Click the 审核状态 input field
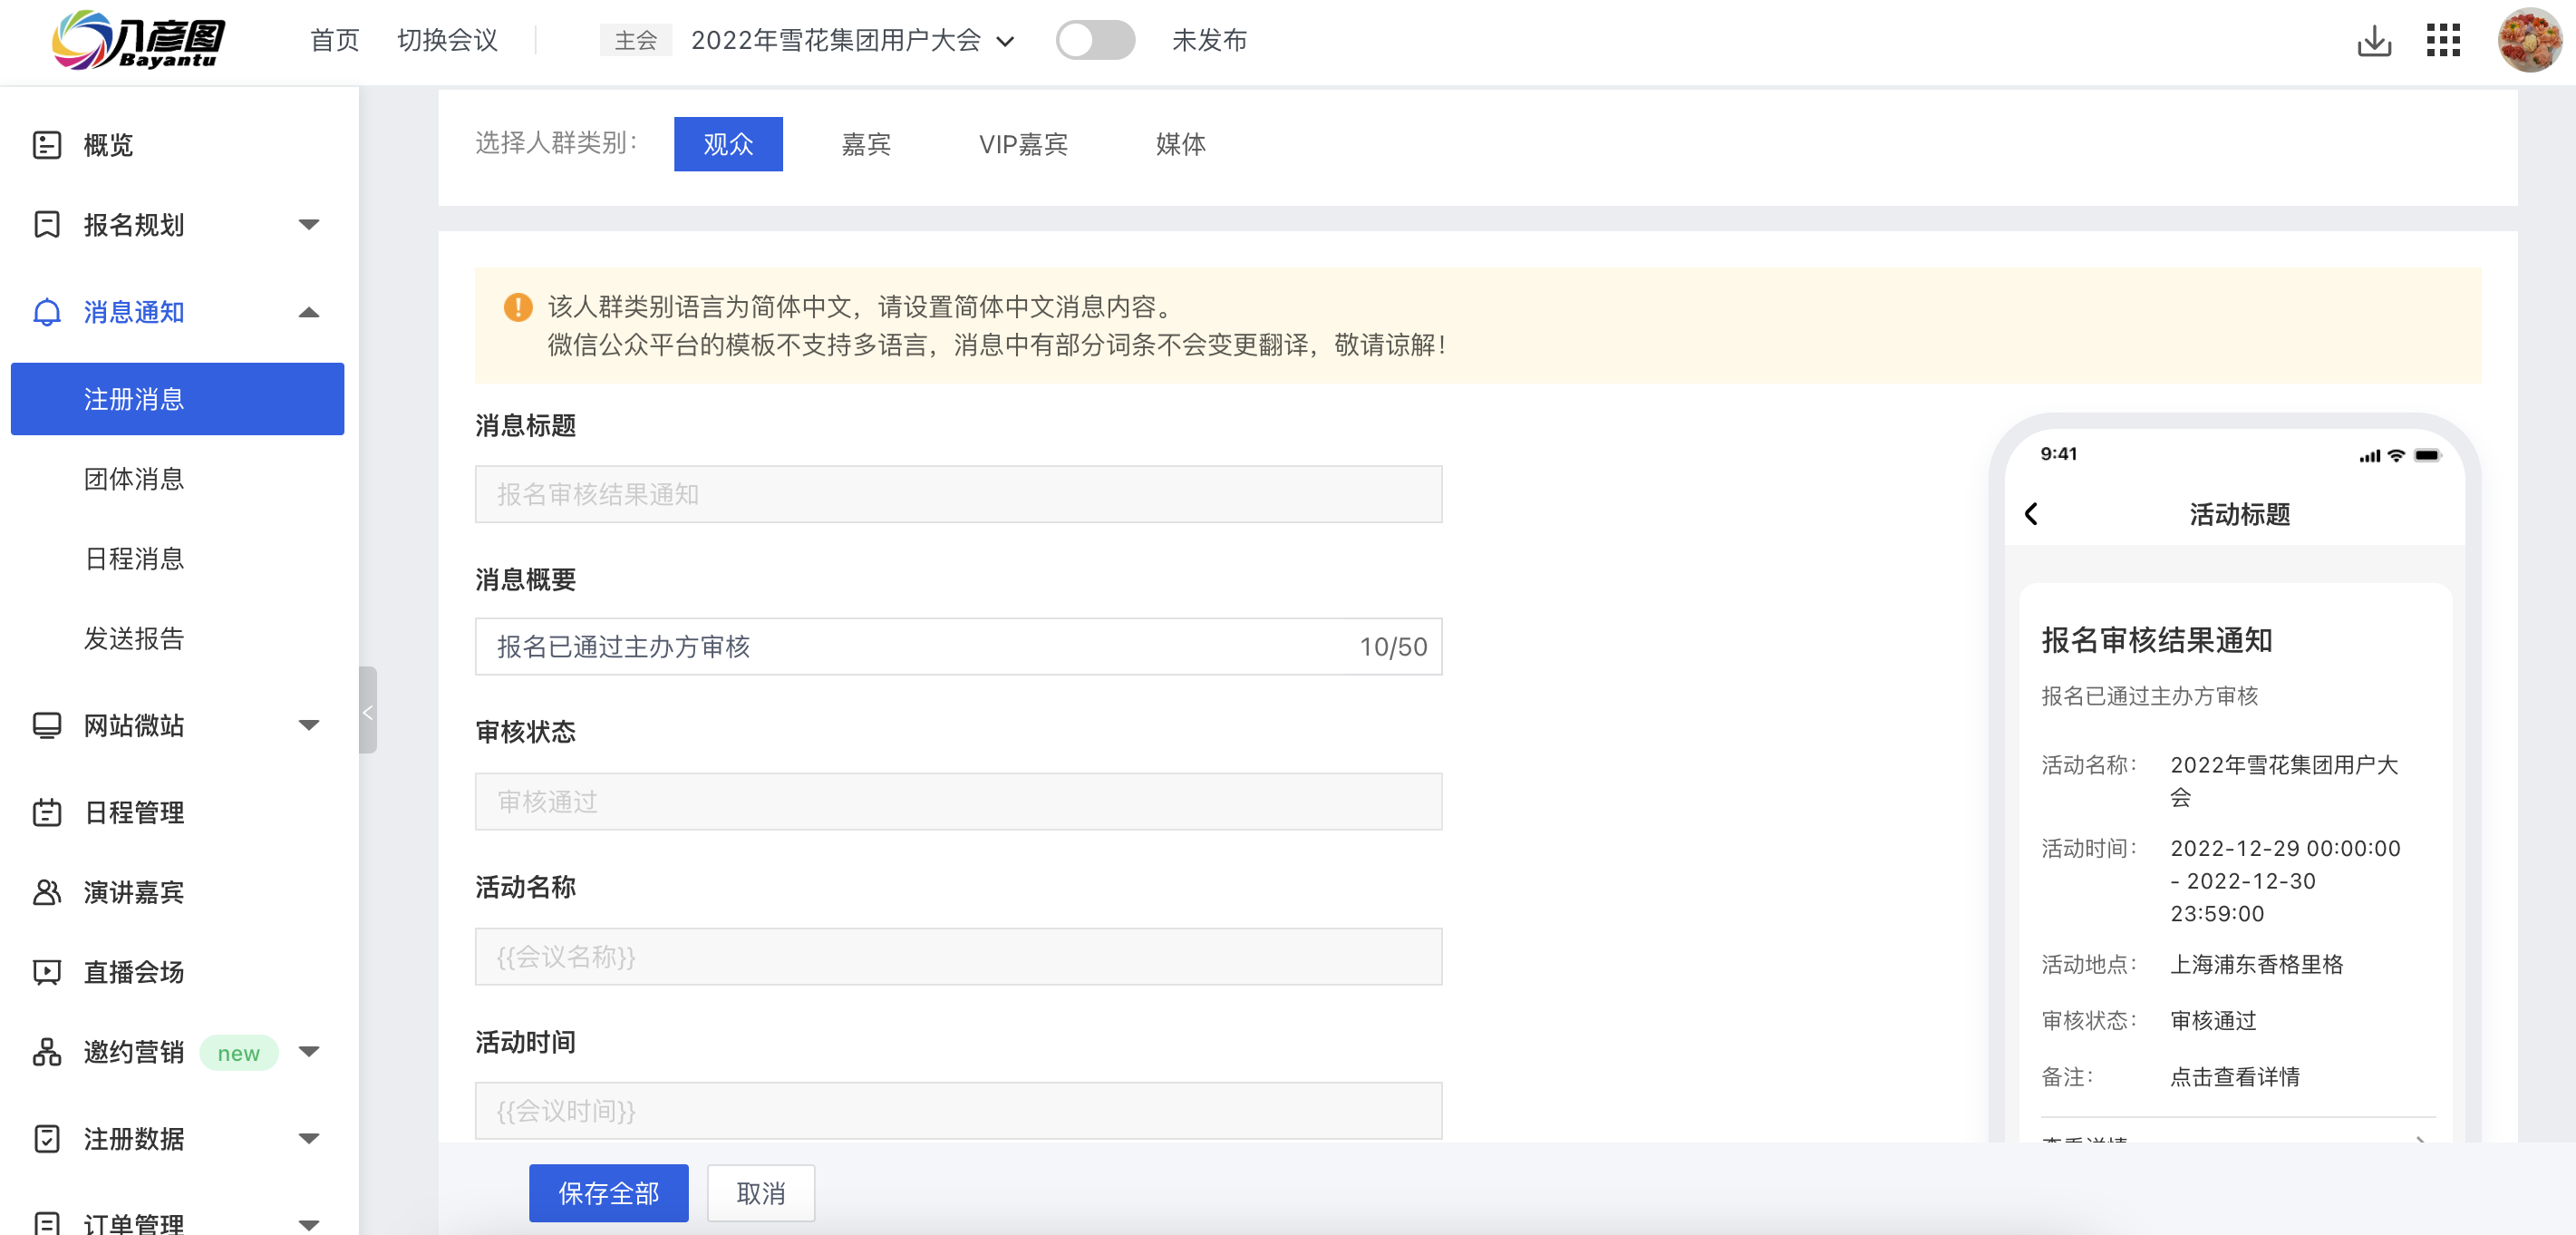The height and width of the screenshot is (1235, 2576). [x=958, y=801]
